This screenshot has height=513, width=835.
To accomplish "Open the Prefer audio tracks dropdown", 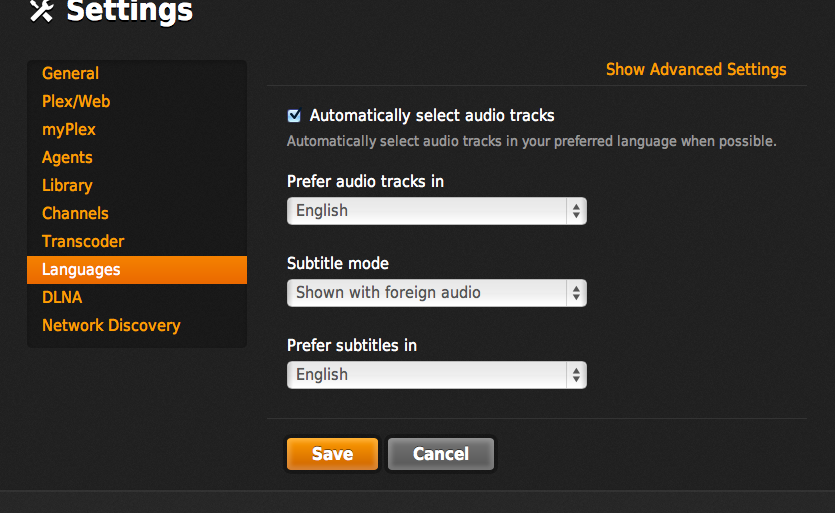I will (437, 211).
